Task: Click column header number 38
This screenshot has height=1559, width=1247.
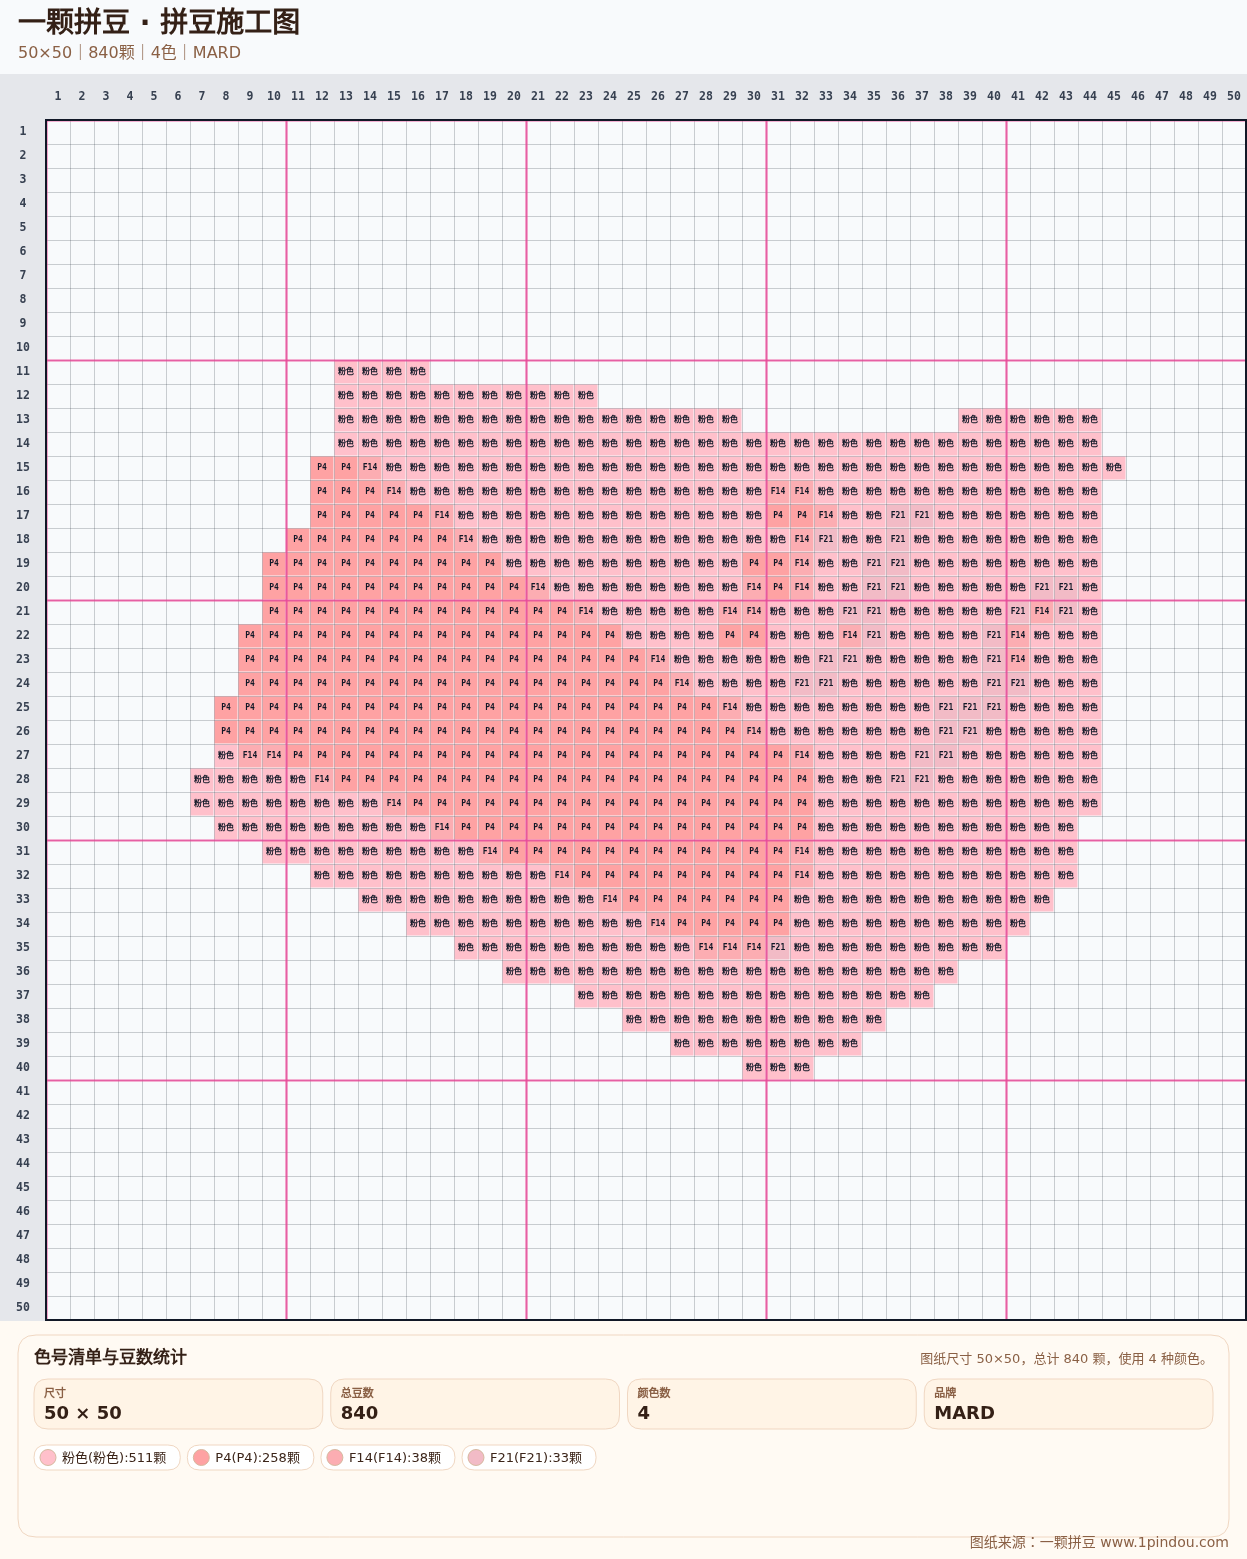Action: click(x=946, y=96)
